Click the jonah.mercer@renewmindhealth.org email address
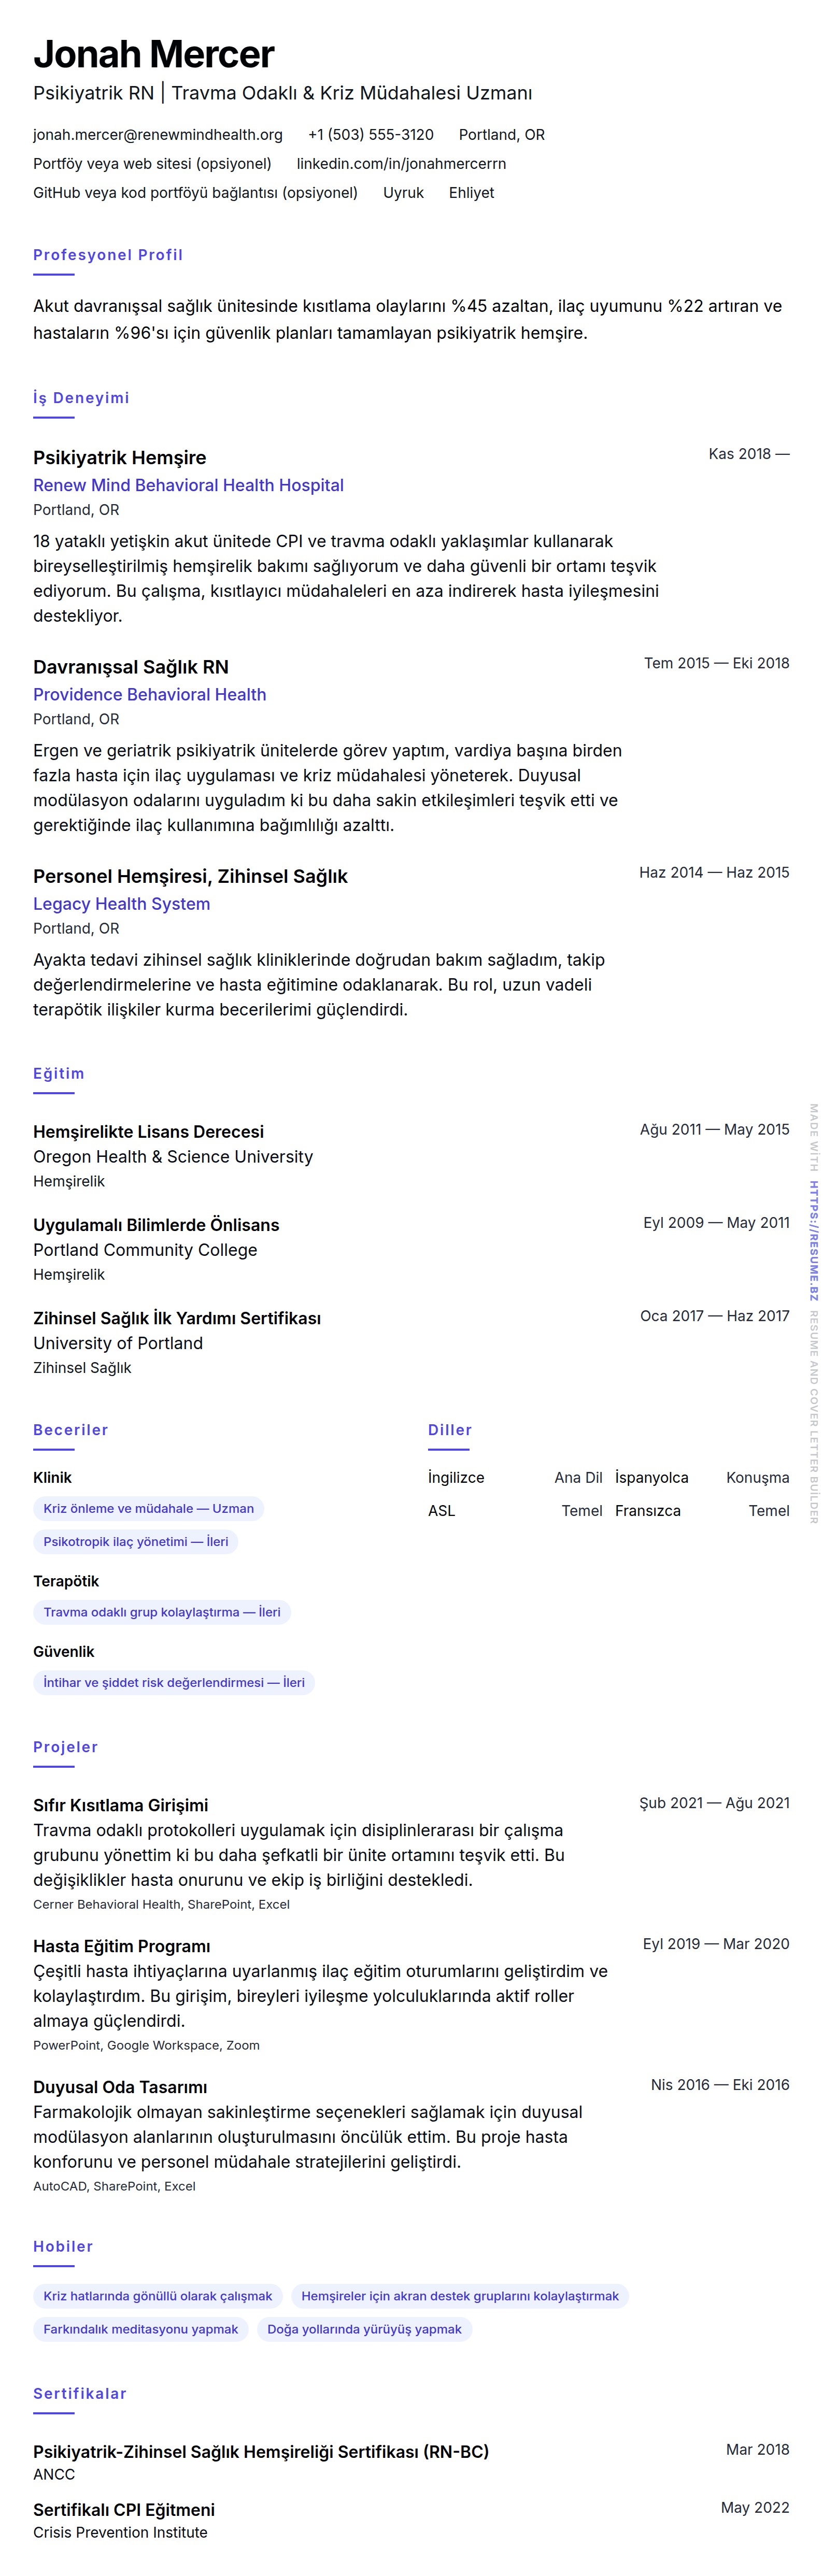This screenshot has width=823, height=2576. pos(158,135)
